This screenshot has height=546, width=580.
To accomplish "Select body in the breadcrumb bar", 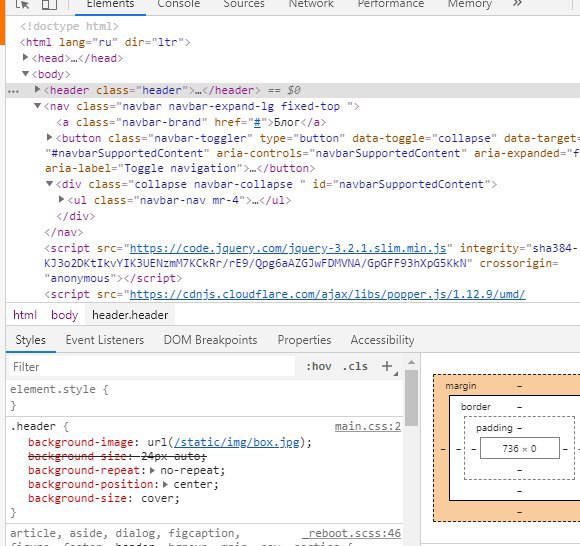I will click(x=65, y=315).
